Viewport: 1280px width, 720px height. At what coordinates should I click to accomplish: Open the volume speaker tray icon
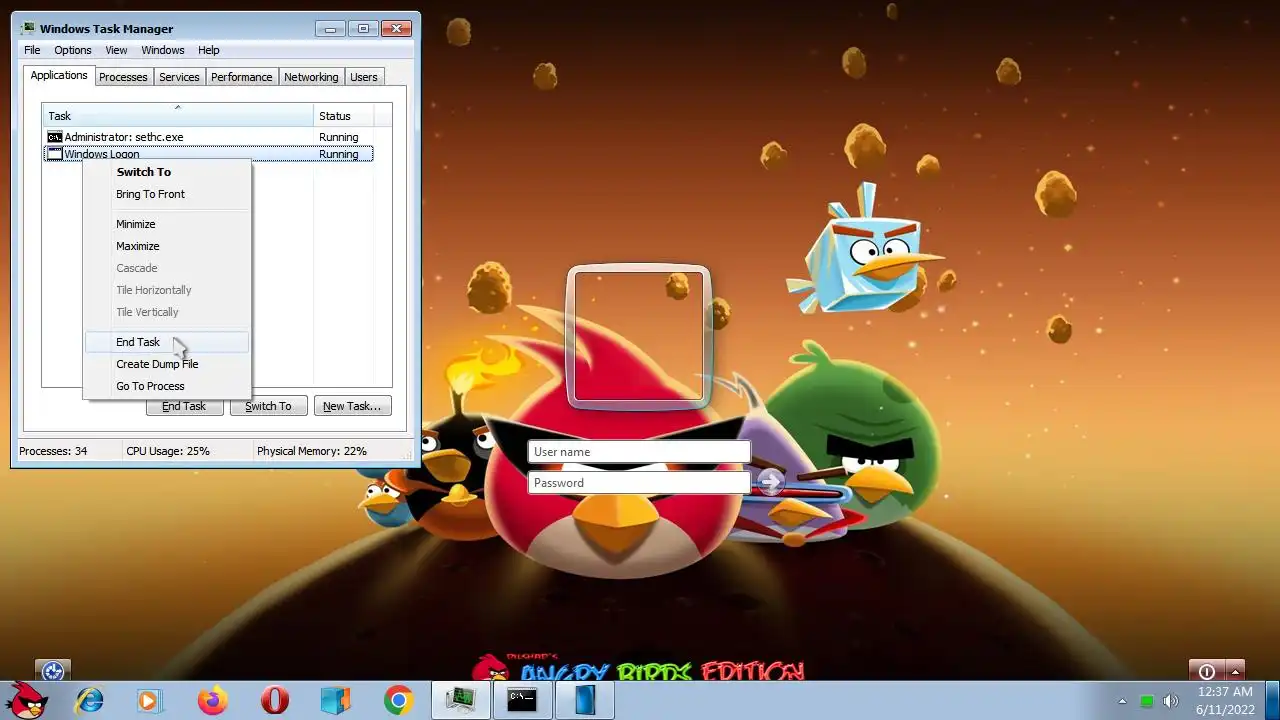pyautogui.click(x=1171, y=701)
